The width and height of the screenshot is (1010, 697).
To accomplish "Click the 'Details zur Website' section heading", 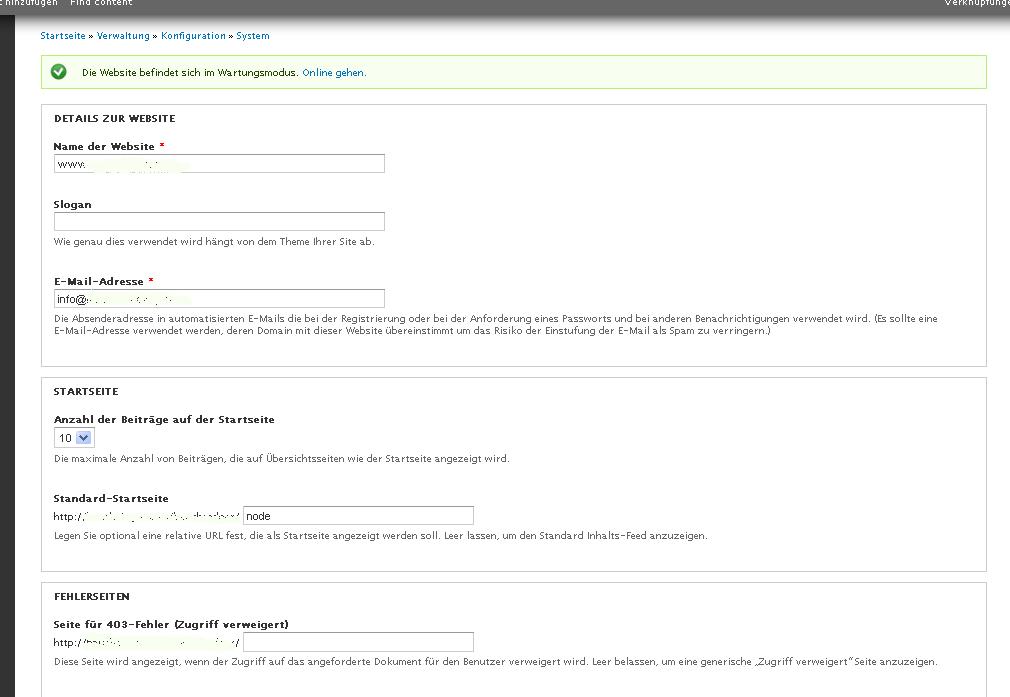I will click(x=114, y=119).
